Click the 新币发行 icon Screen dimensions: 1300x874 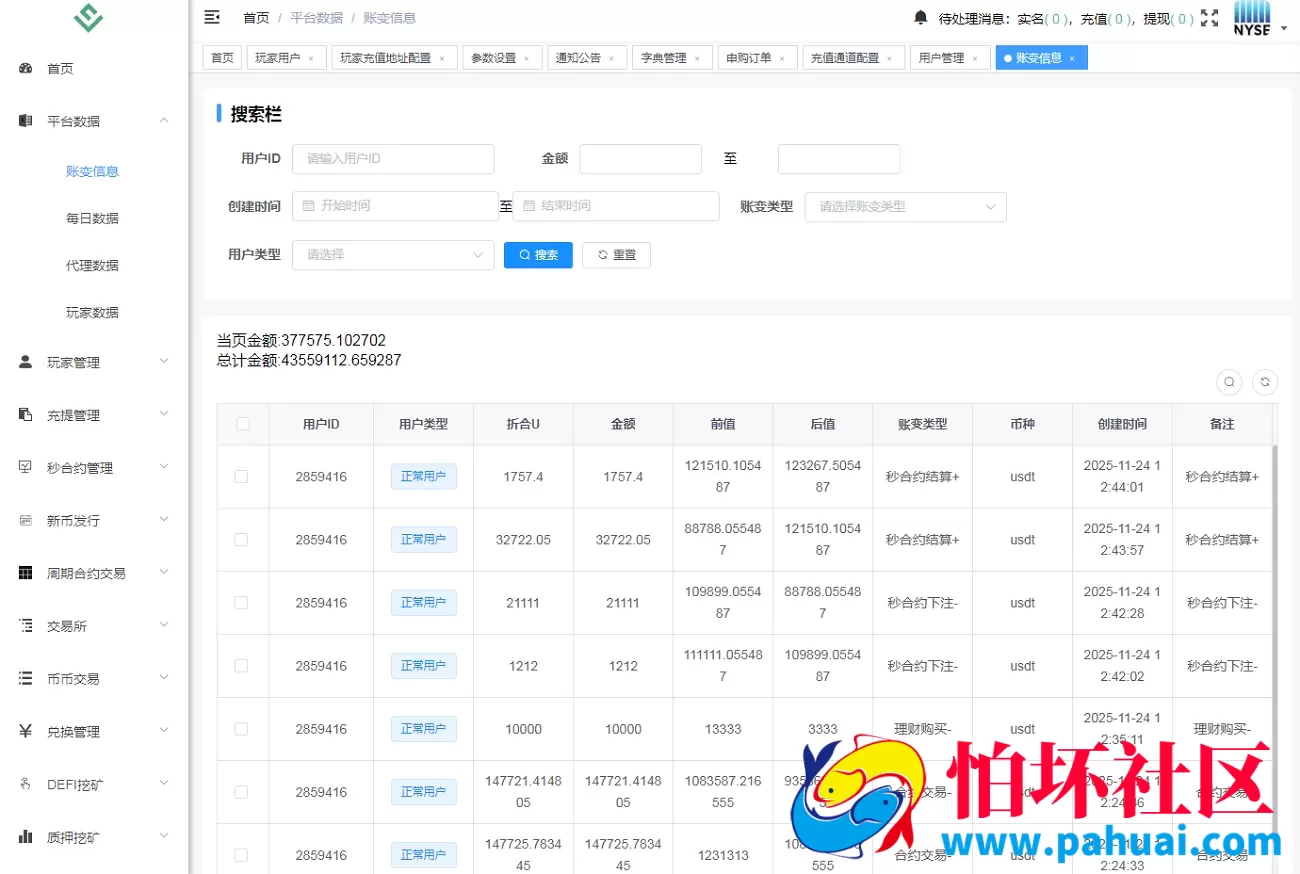(x=26, y=520)
